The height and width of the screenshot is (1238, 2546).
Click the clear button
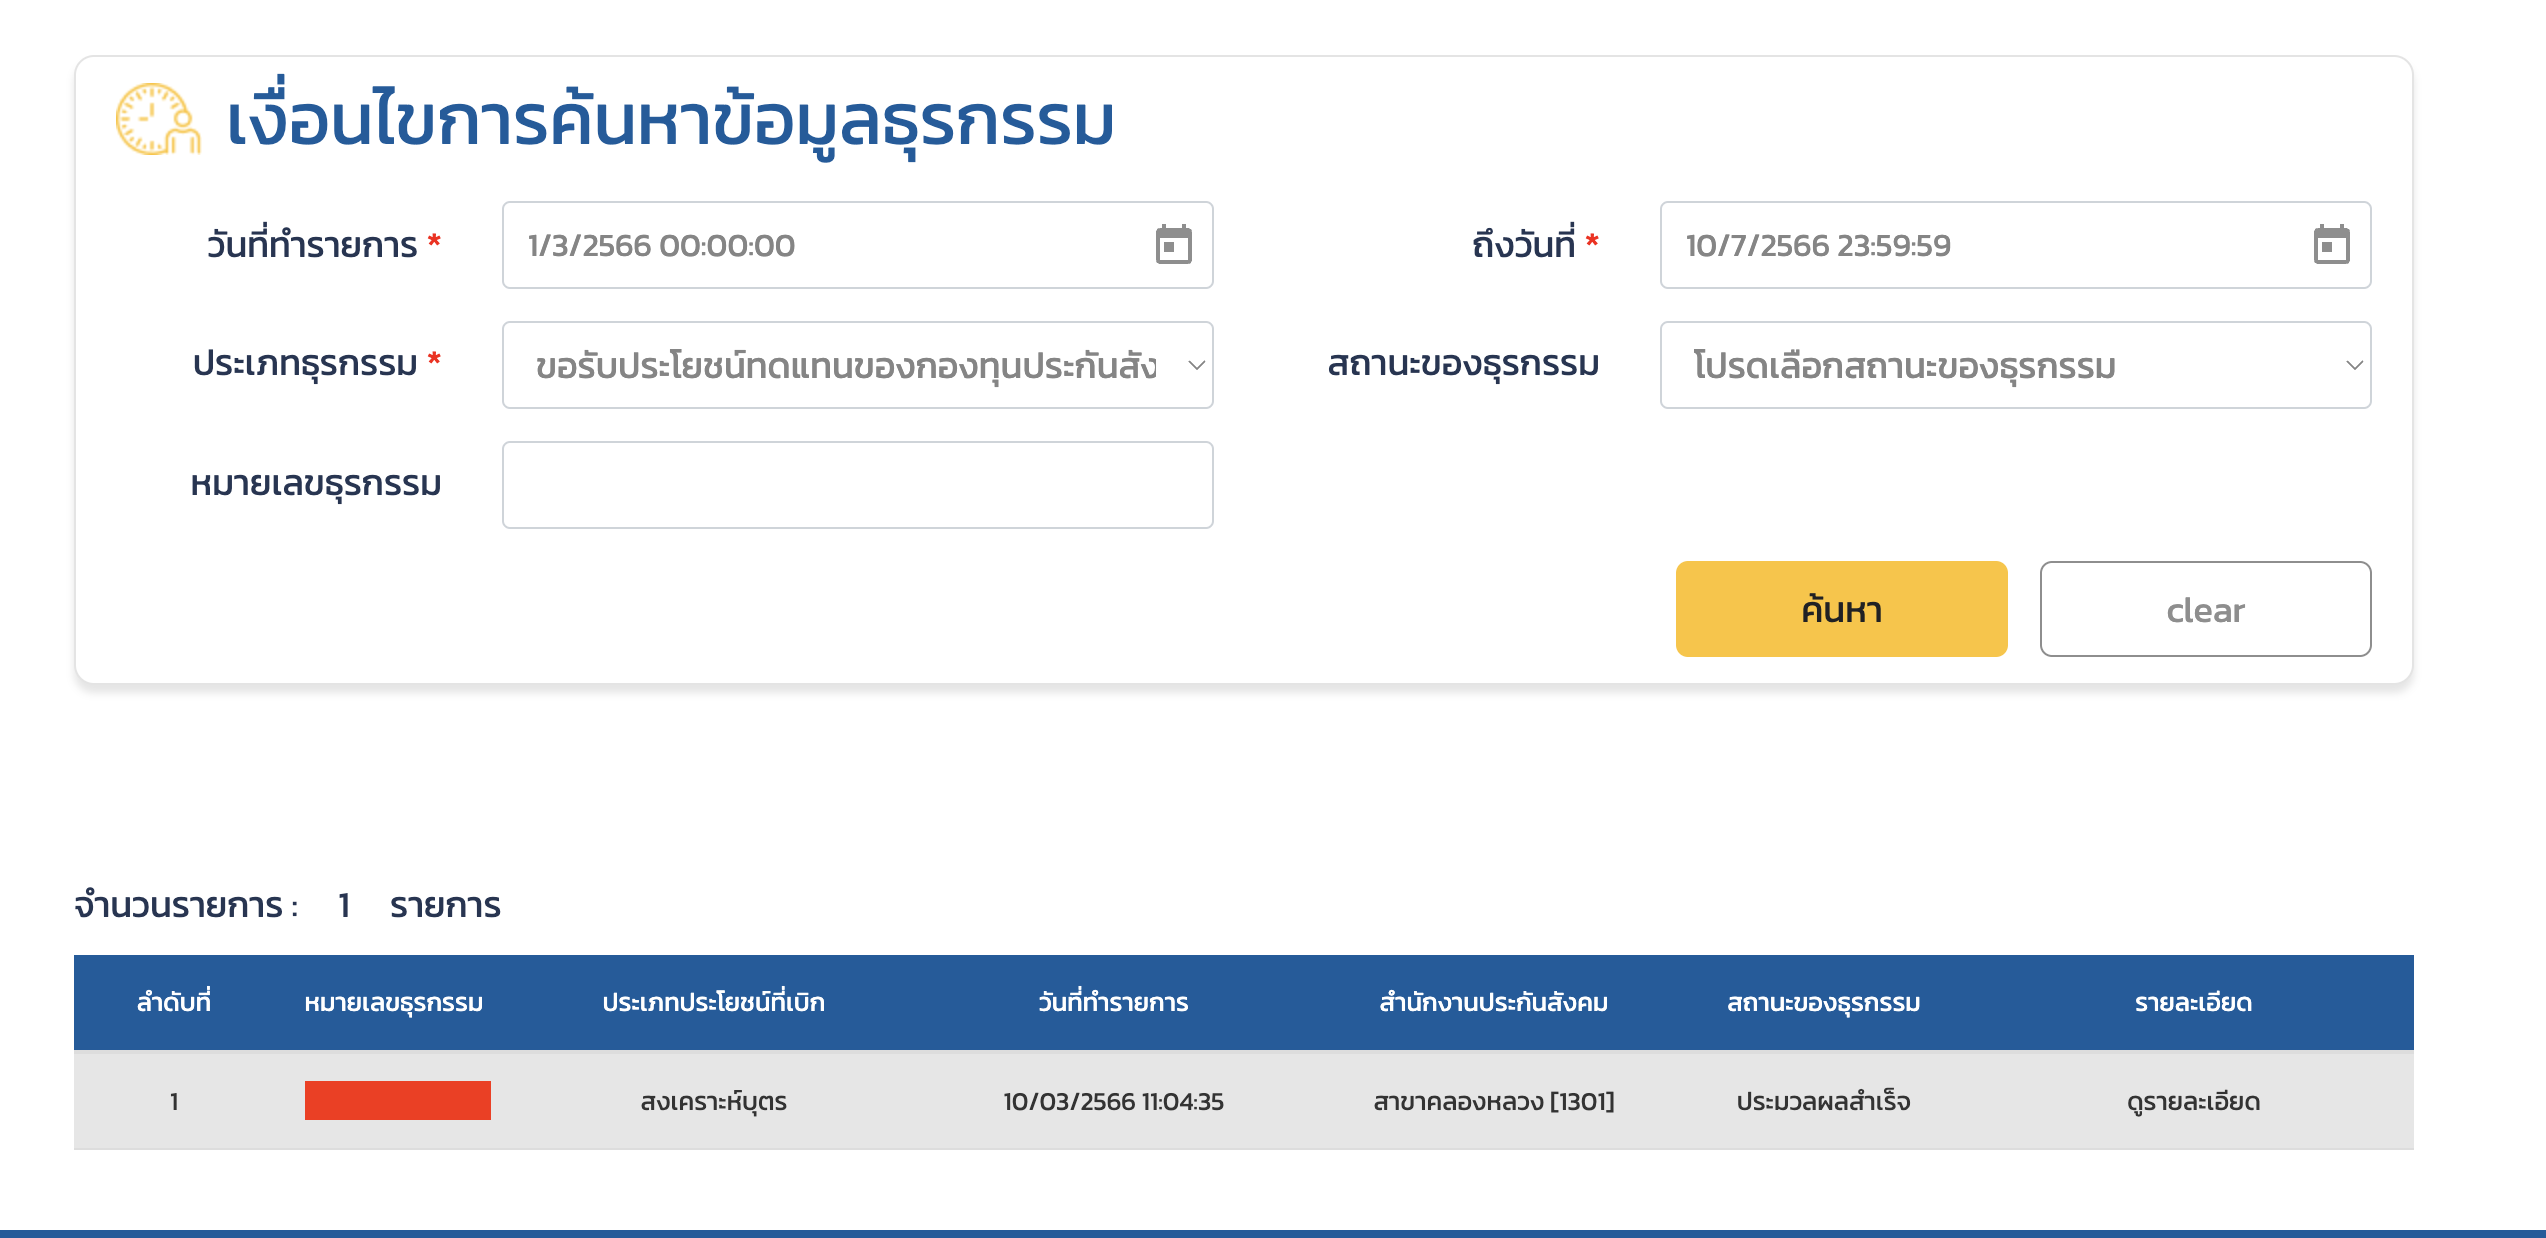click(x=2205, y=609)
